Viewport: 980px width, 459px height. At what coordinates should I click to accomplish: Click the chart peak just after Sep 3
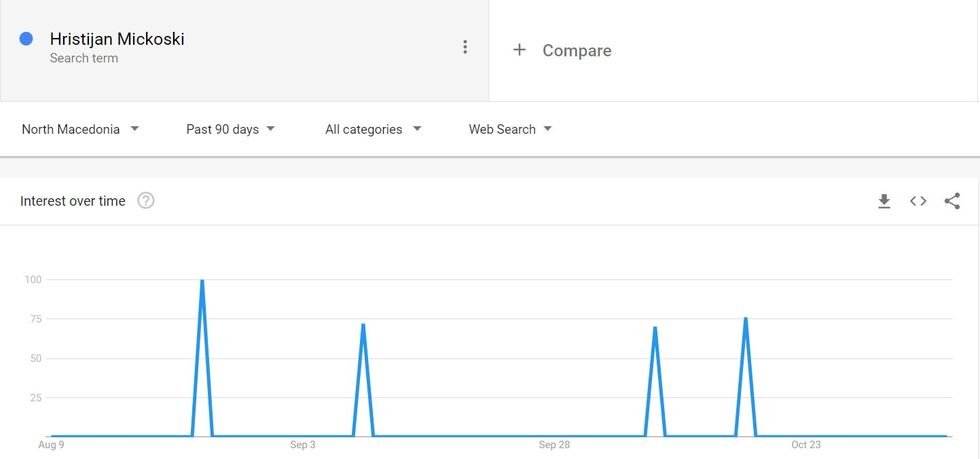363,325
